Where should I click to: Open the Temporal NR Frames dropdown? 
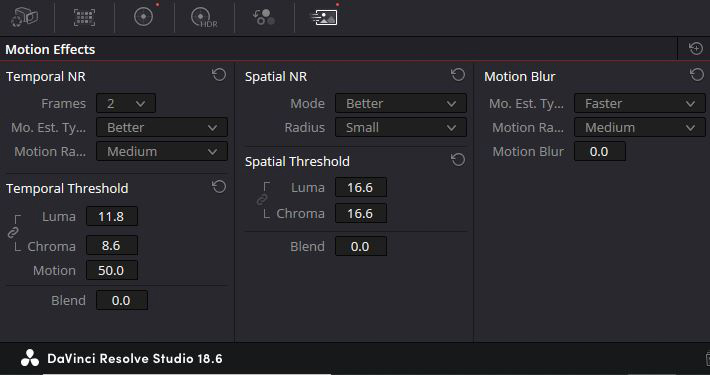click(126, 103)
